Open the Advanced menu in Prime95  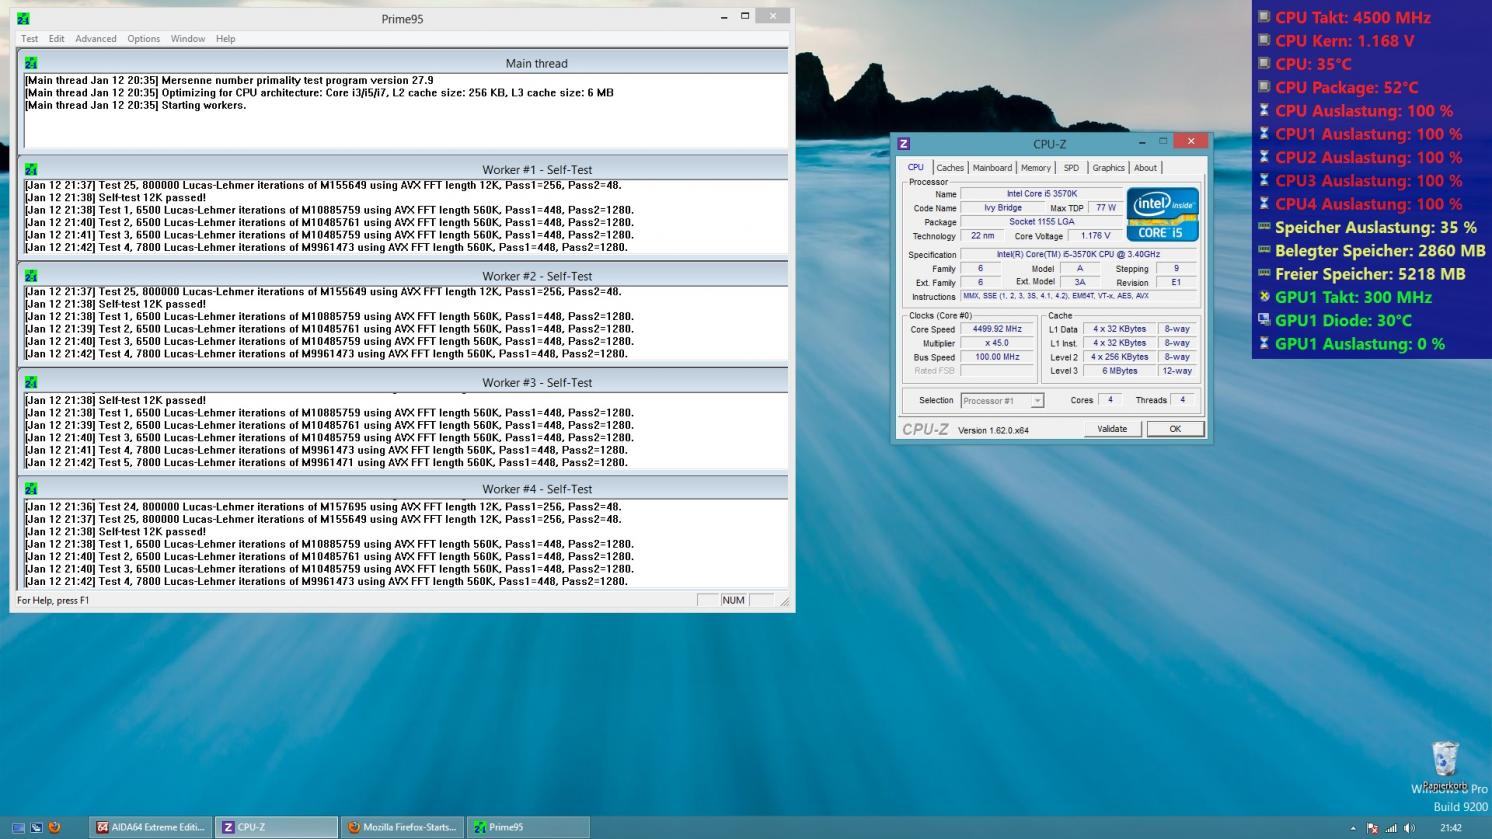point(96,39)
